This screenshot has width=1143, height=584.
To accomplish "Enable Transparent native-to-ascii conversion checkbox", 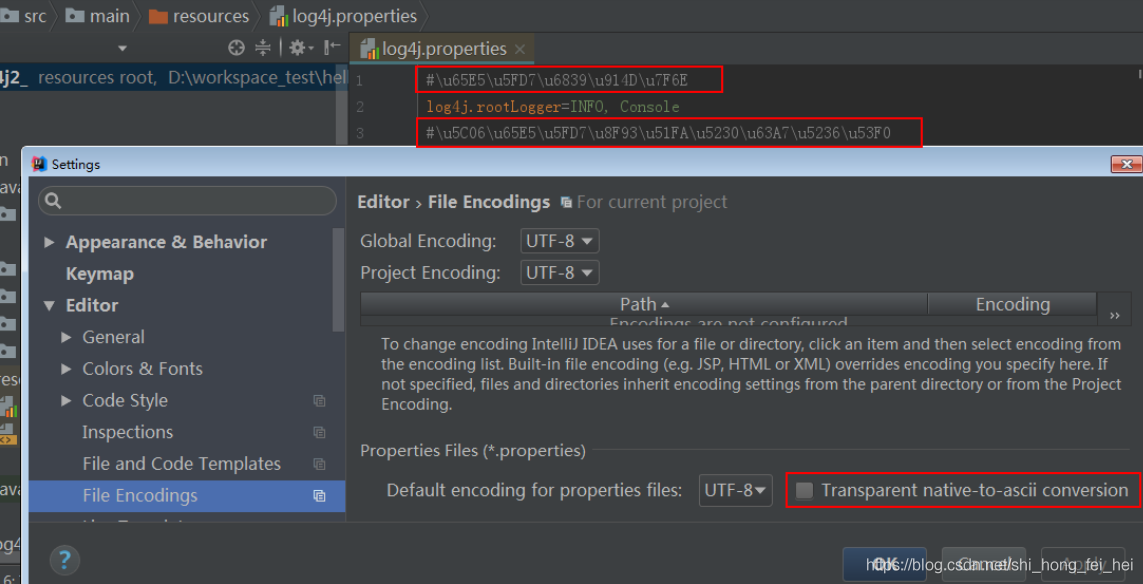I will click(x=805, y=491).
